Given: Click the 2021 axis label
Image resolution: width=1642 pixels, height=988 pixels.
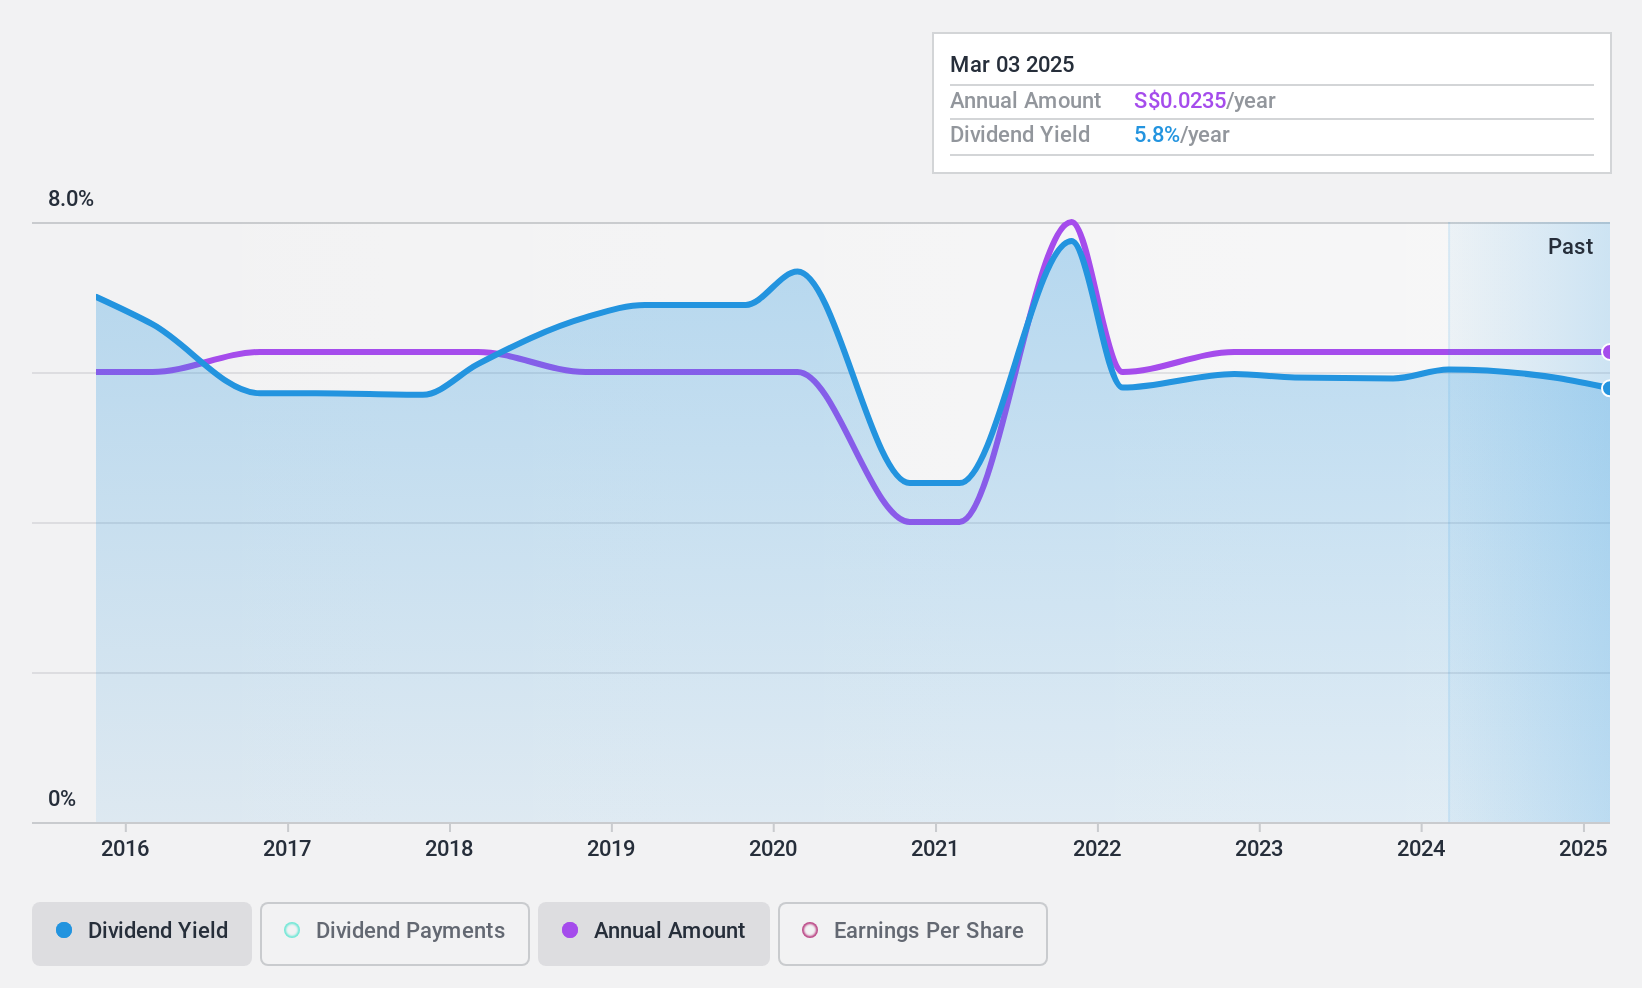Looking at the screenshot, I should point(935,849).
